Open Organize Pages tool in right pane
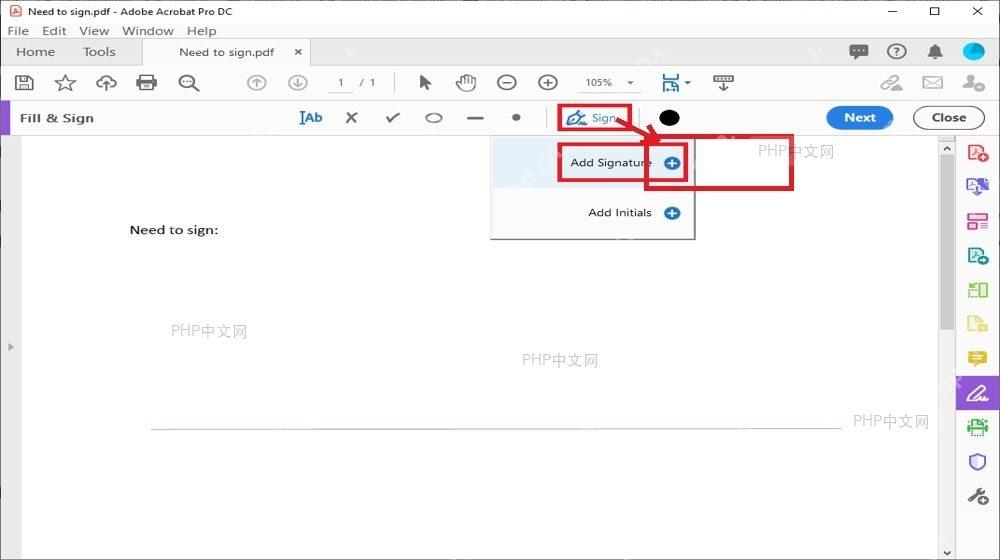 tap(977, 221)
